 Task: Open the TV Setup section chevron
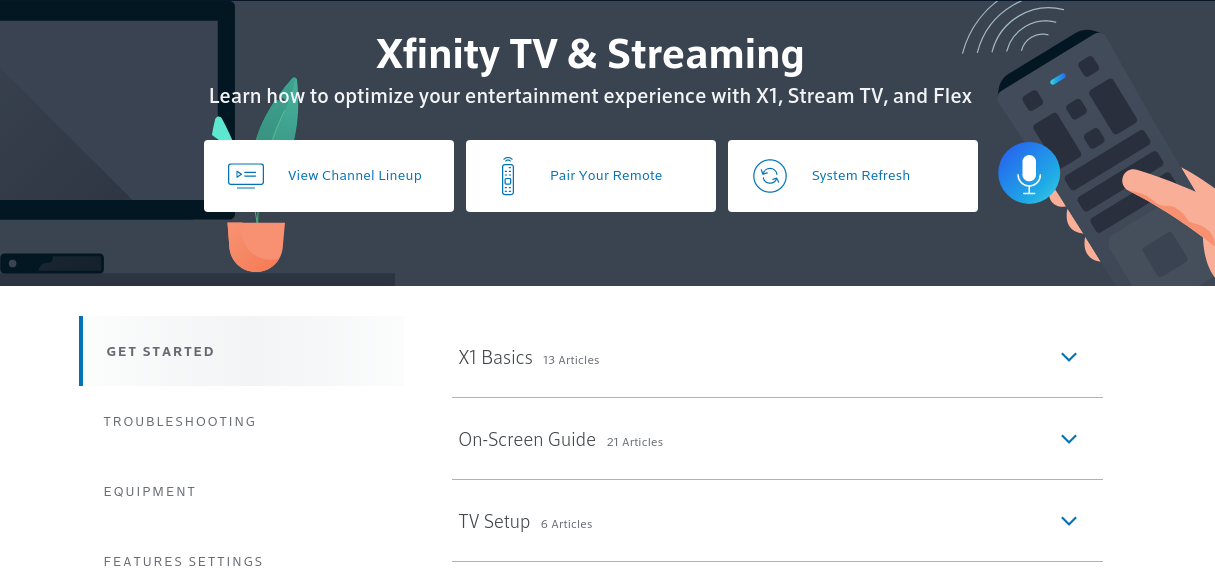click(1069, 521)
